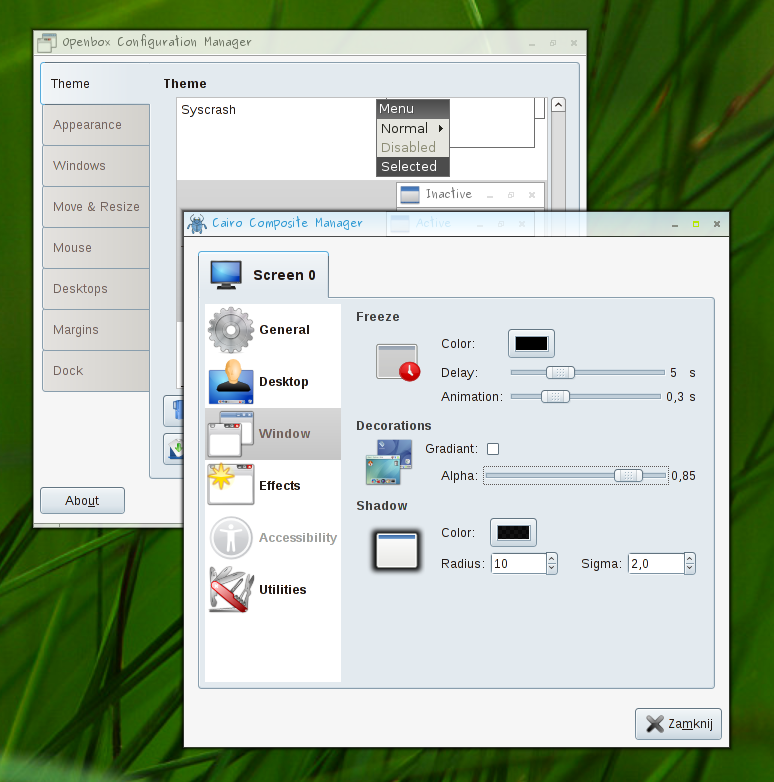Image resolution: width=774 pixels, height=782 pixels.
Task: Select Utilities label in sidebar
Action: click(283, 589)
